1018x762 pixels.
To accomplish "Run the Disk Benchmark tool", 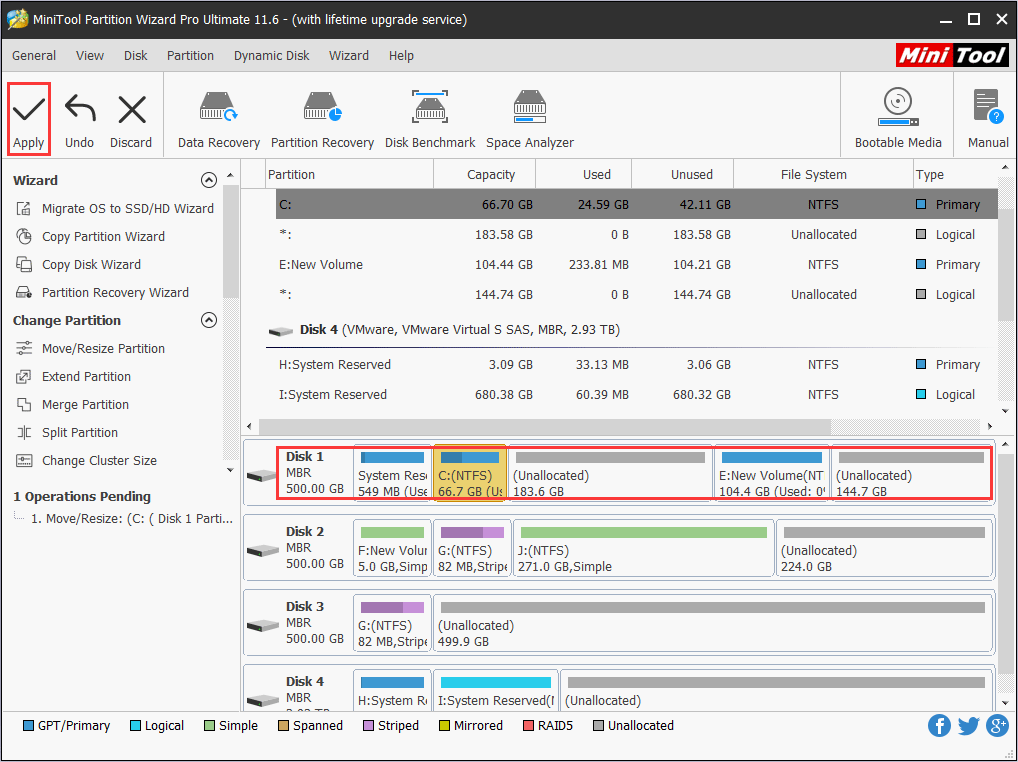I will 430,119.
